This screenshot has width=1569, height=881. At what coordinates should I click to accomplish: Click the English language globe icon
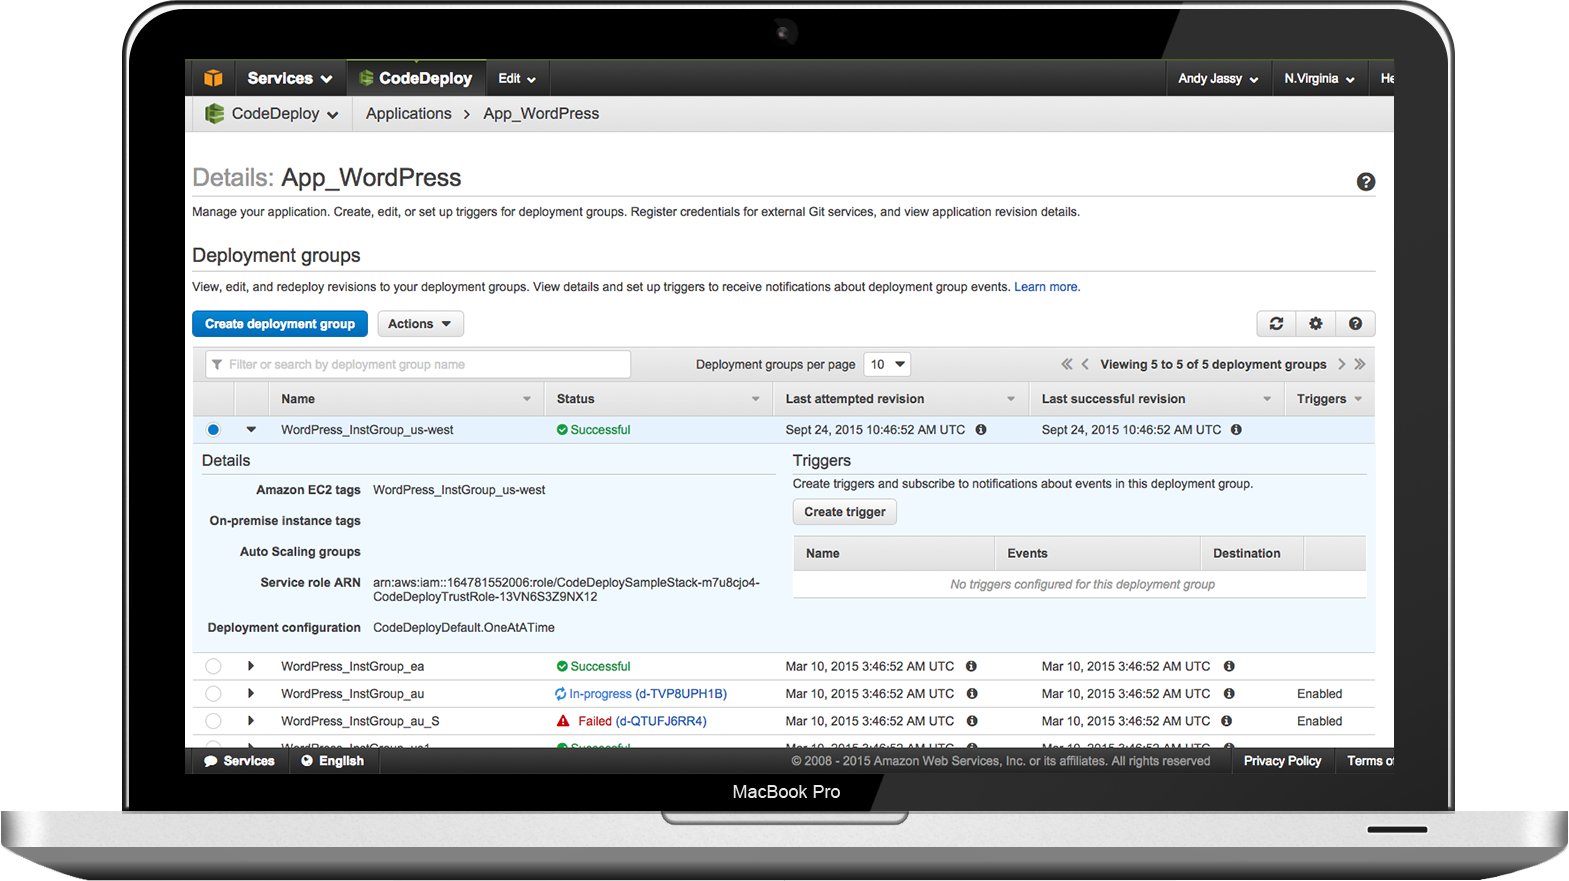pyautogui.click(x=307, y=761)
